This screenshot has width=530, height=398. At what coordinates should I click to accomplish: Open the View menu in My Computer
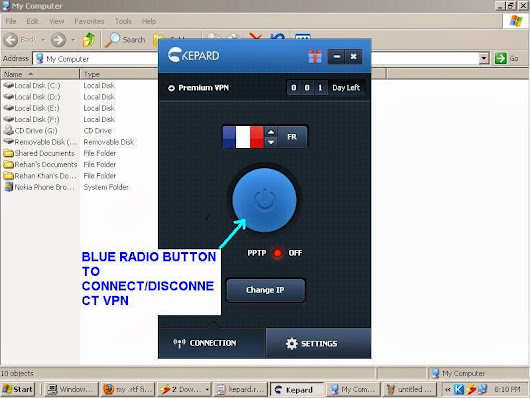(56, 21)
